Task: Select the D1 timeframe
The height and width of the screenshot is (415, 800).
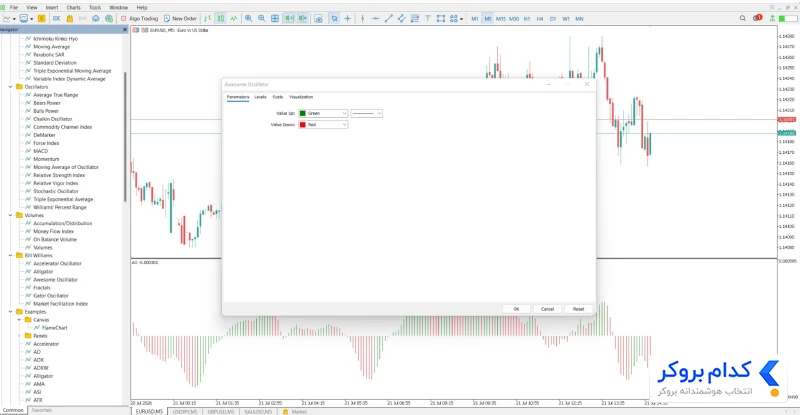Action: [553, 19]
